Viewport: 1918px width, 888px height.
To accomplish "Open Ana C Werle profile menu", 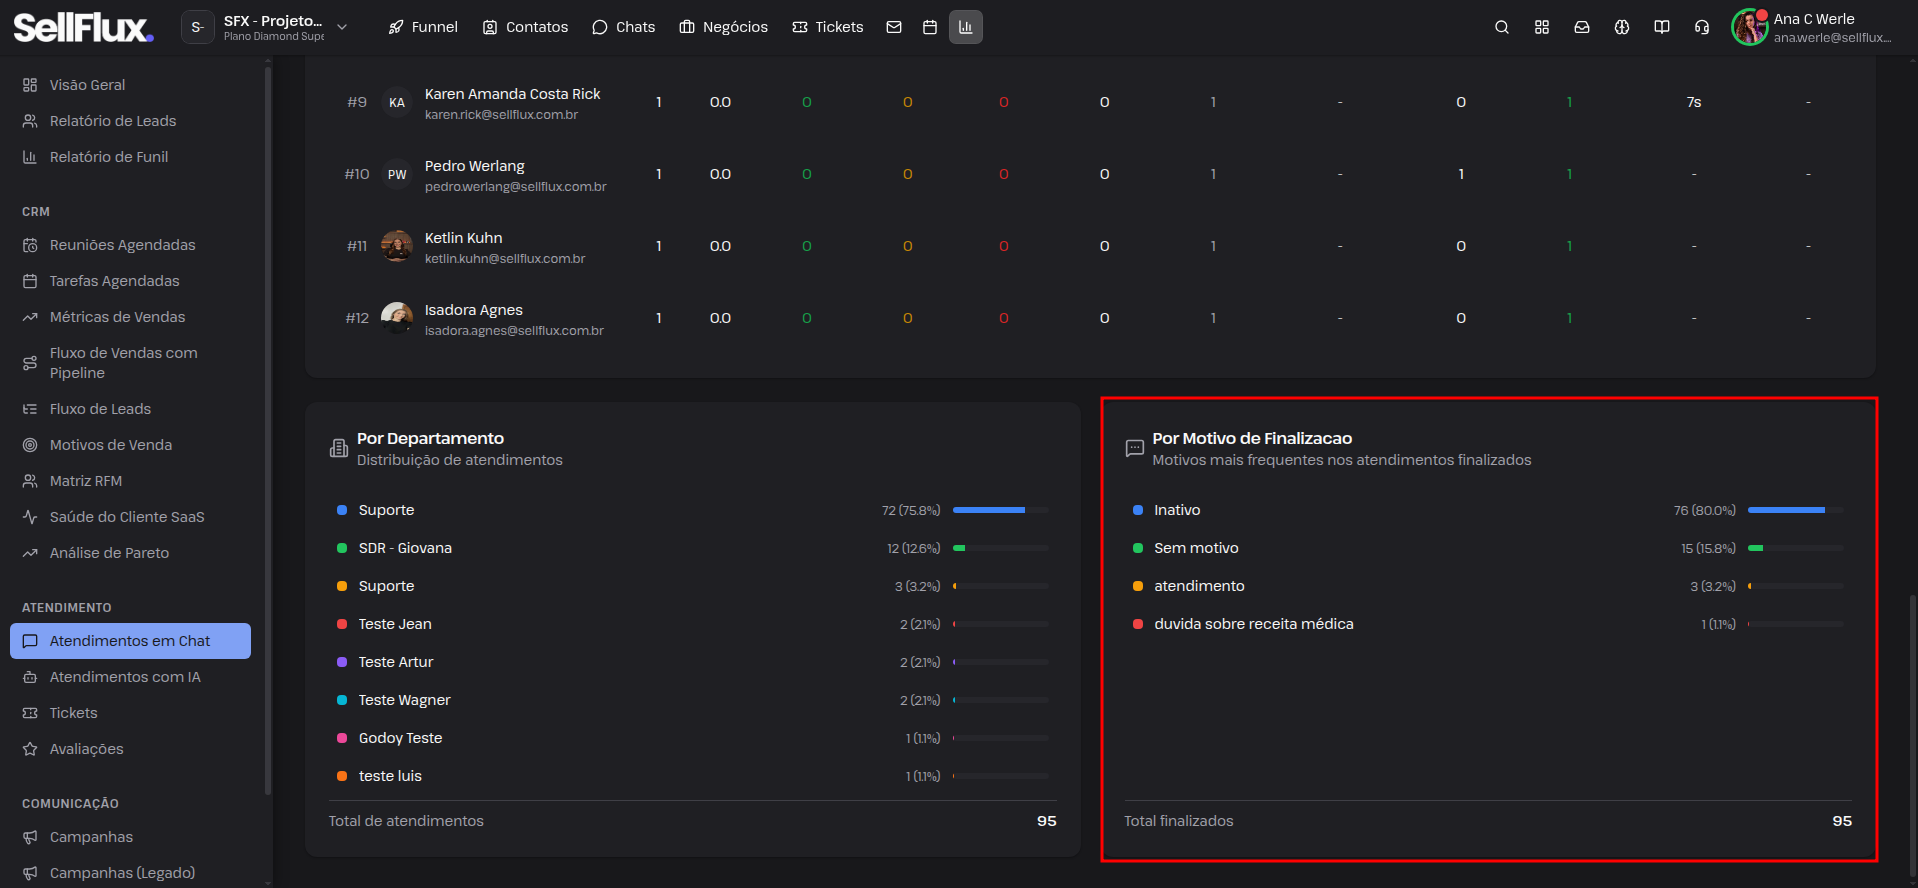I will click(x=1812, y=27).
